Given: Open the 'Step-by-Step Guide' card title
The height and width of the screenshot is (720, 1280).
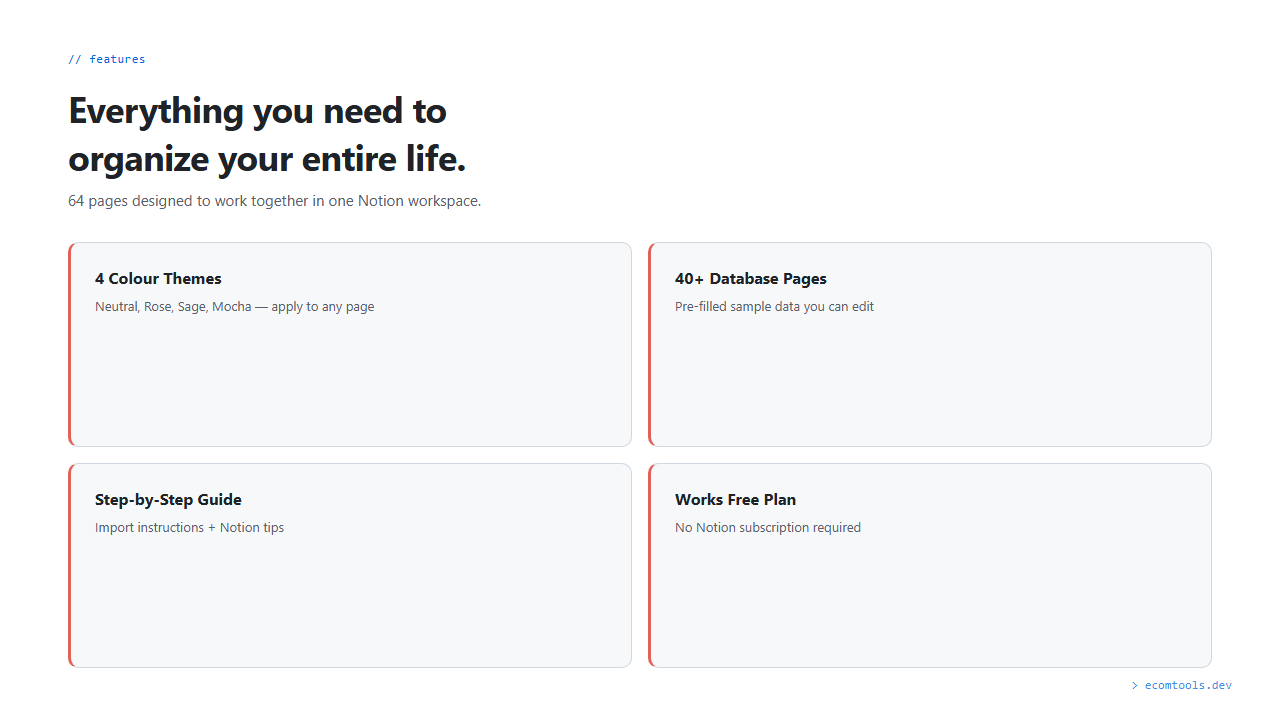Looking at the screenshot, I should pyautogui.click(x=168, y=500).
